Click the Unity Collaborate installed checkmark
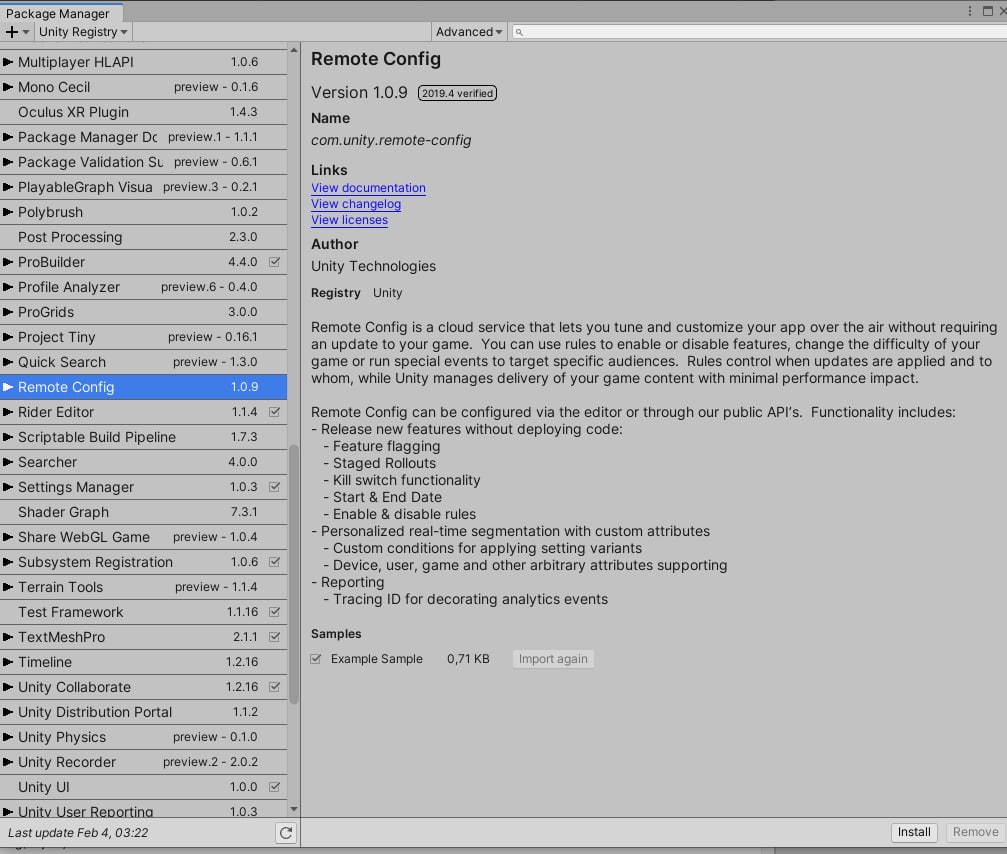This screenshot has width=1007, height=854. click(x=274, y=687)
